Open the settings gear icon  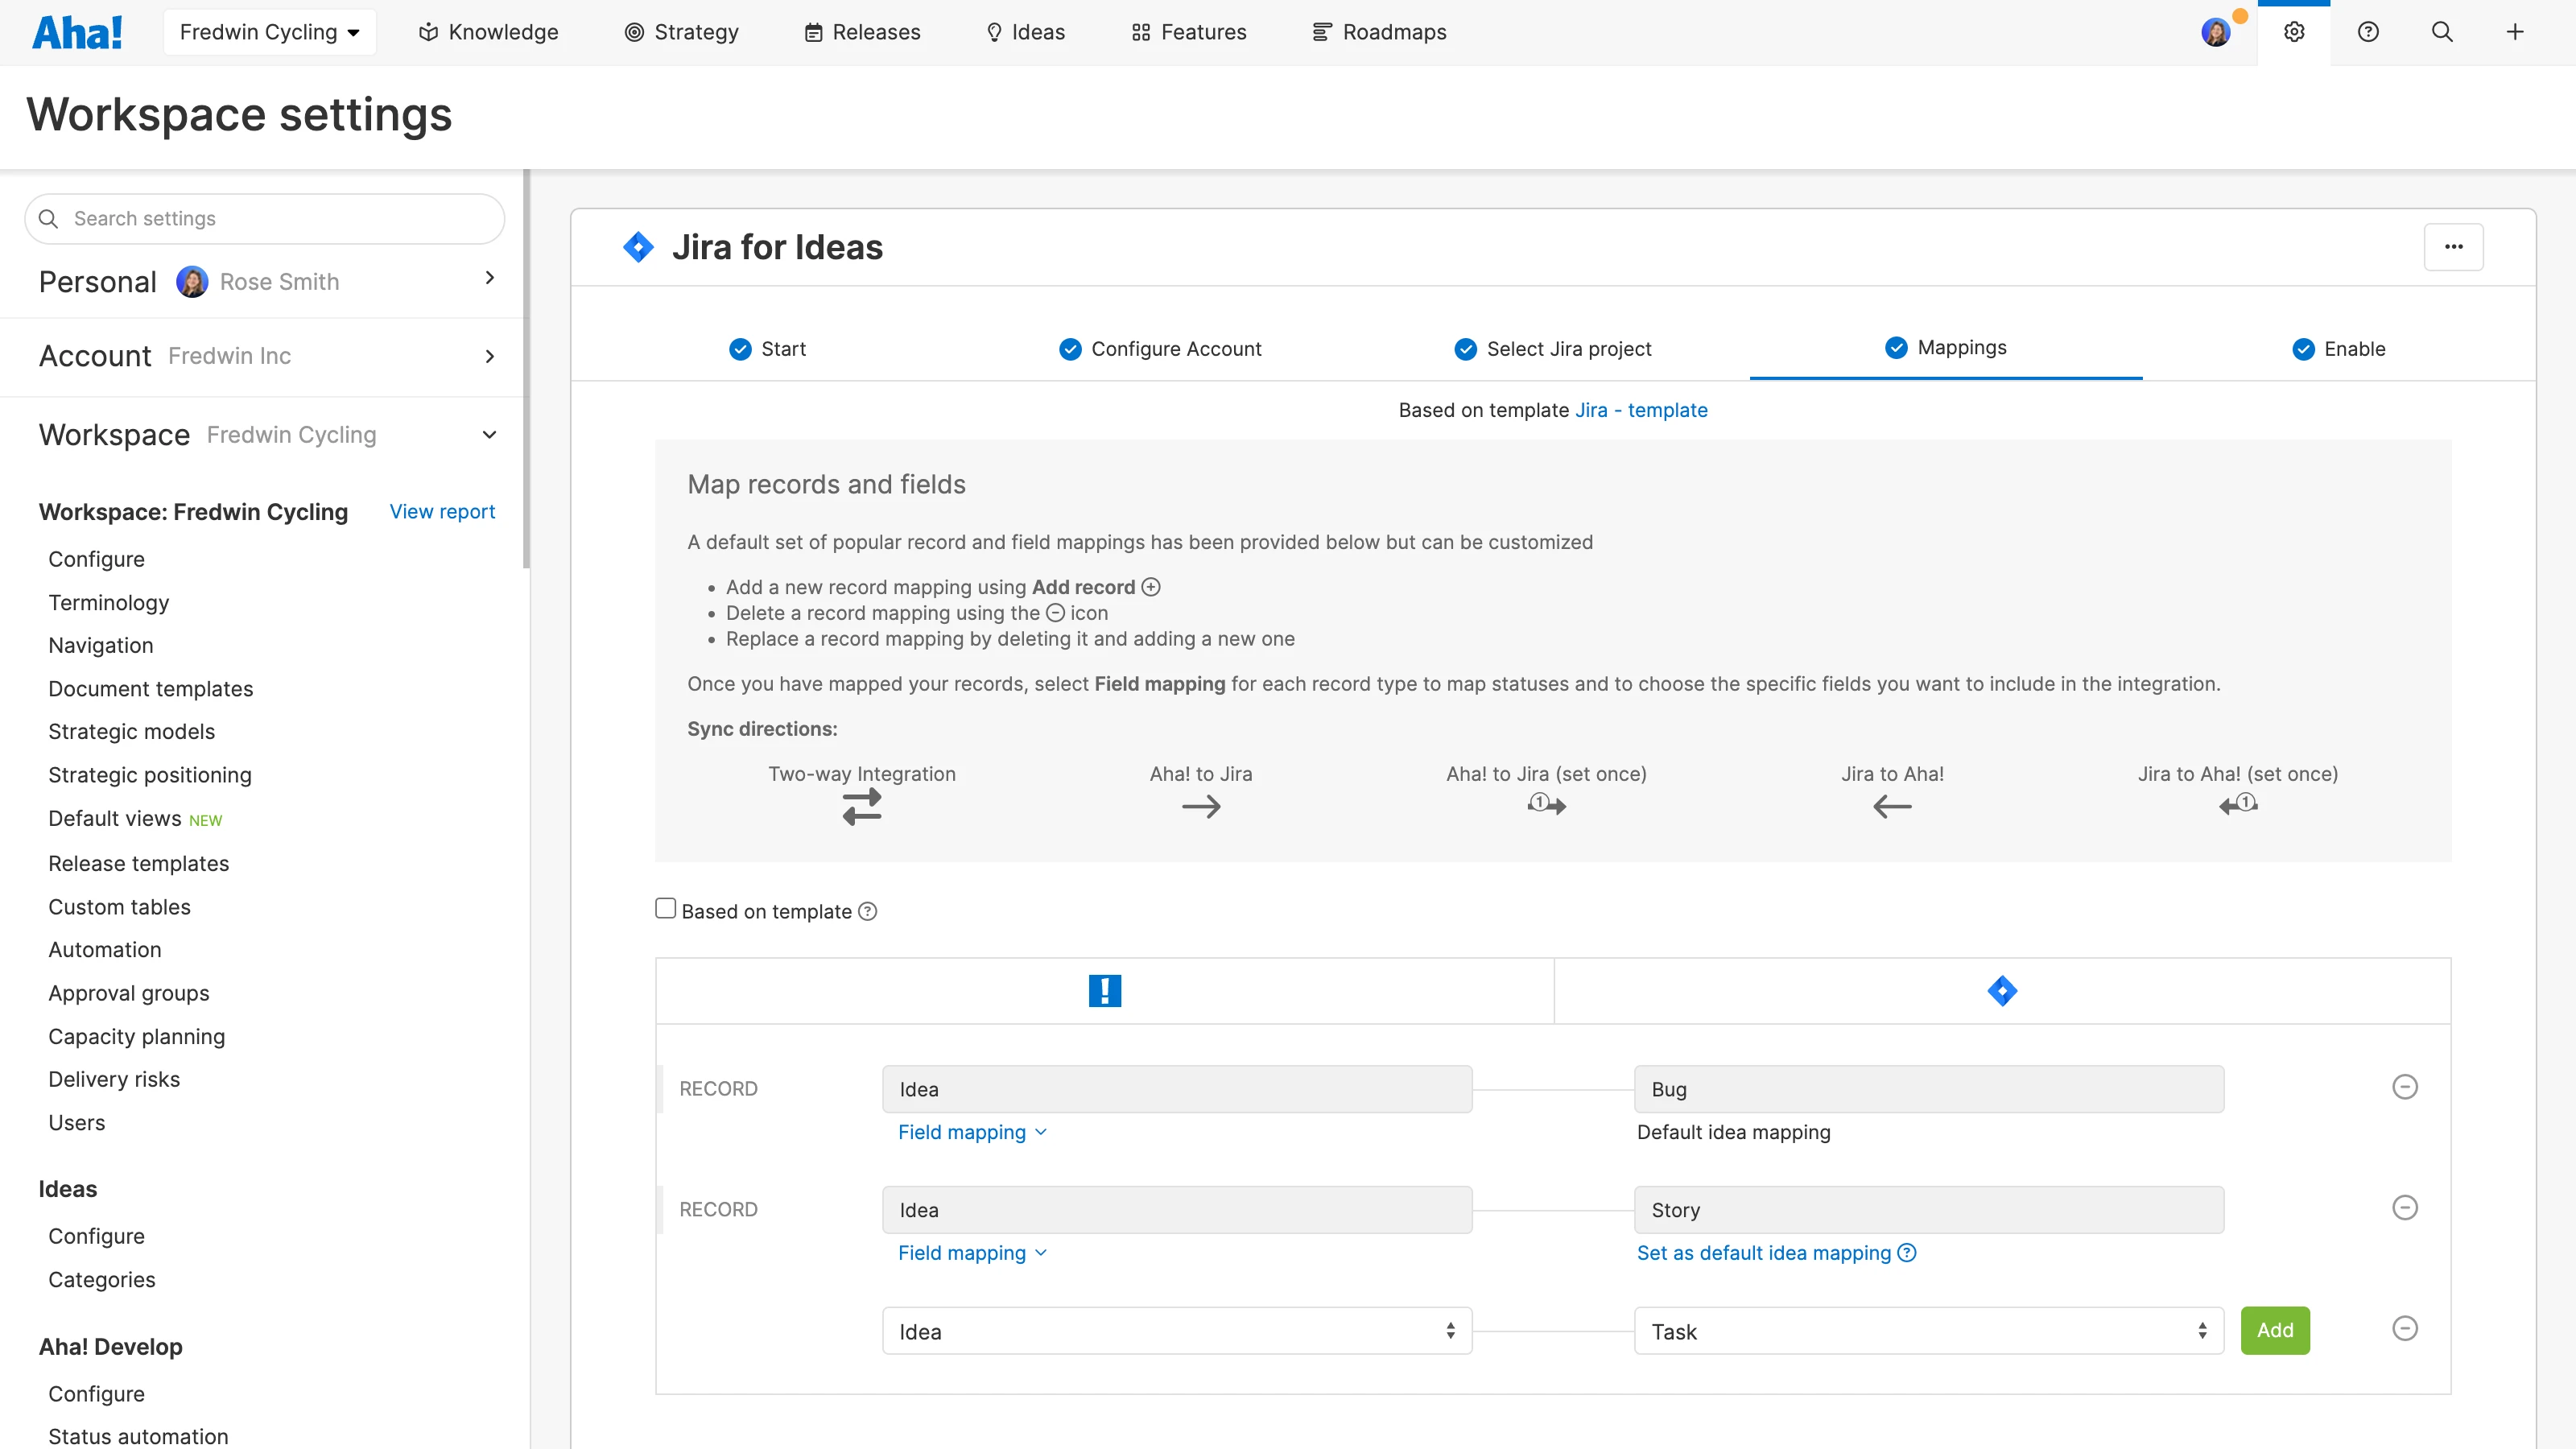(x=2294, y=32)
